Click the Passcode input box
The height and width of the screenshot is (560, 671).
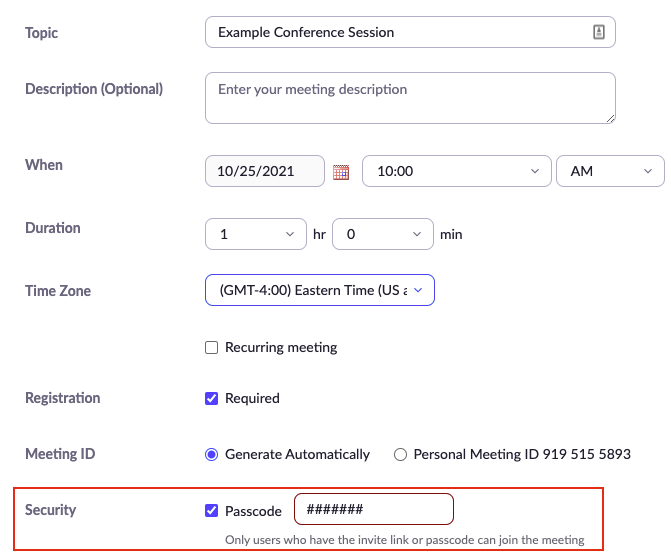click(x=373, y=510)
